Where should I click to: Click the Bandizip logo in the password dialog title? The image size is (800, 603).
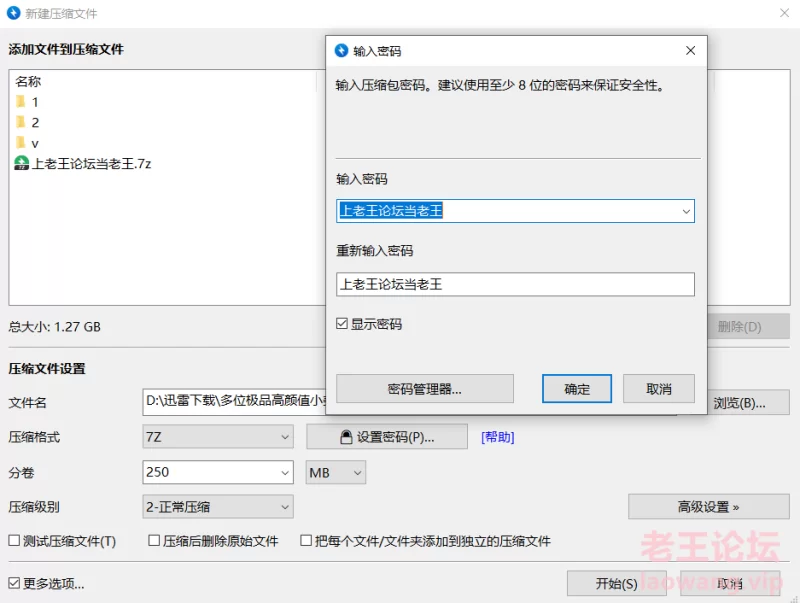tap(341, 51)
